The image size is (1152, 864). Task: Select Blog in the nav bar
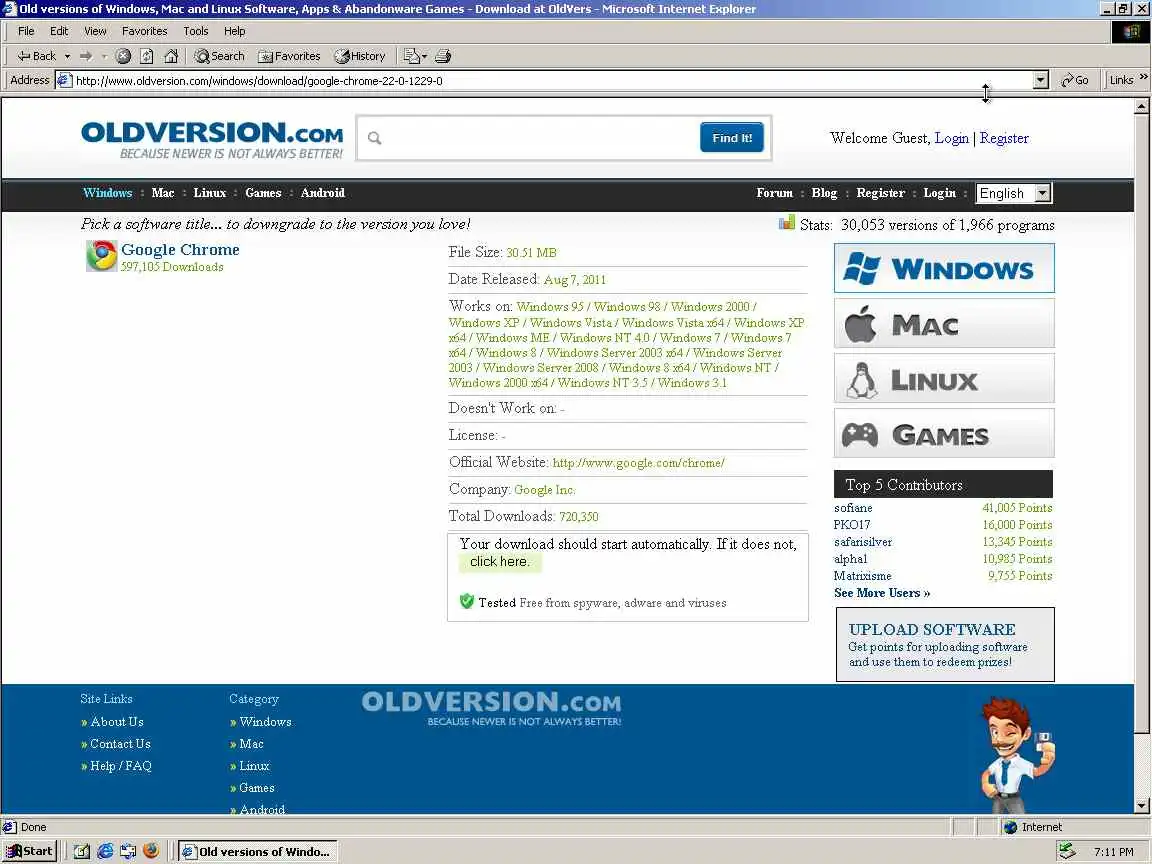point(824,192)
